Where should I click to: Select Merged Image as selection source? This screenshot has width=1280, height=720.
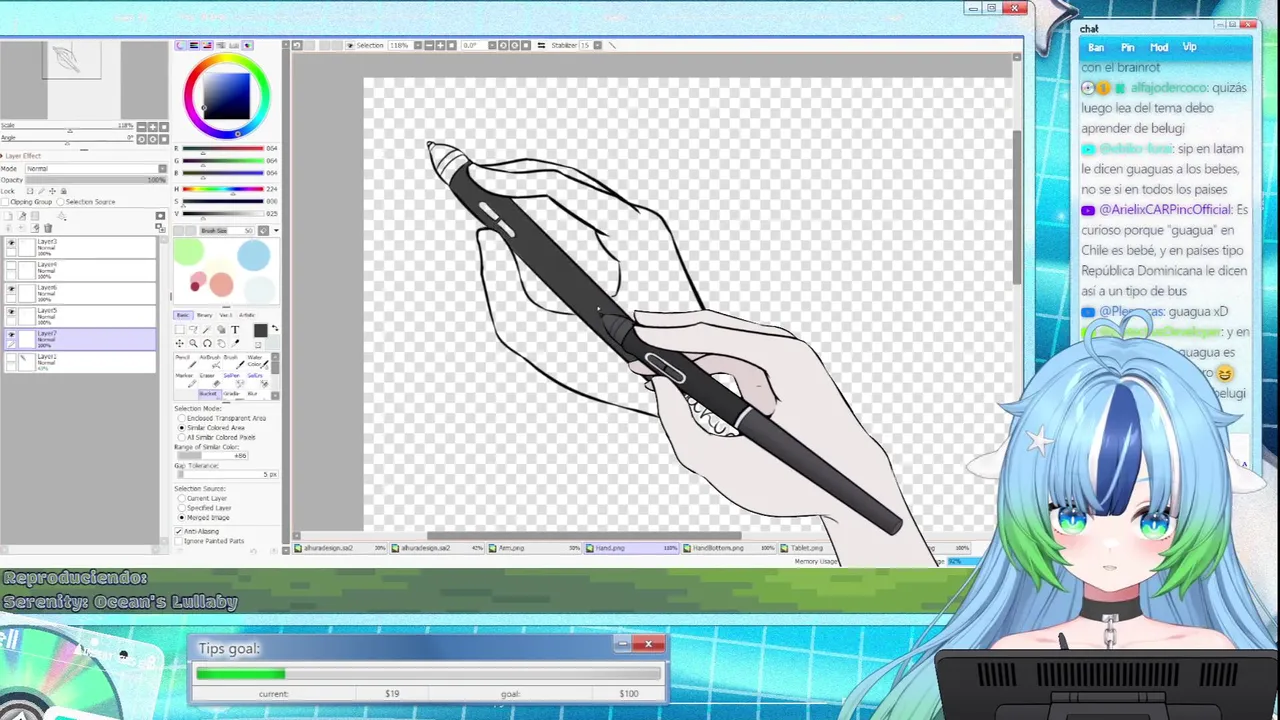point(182,518)
